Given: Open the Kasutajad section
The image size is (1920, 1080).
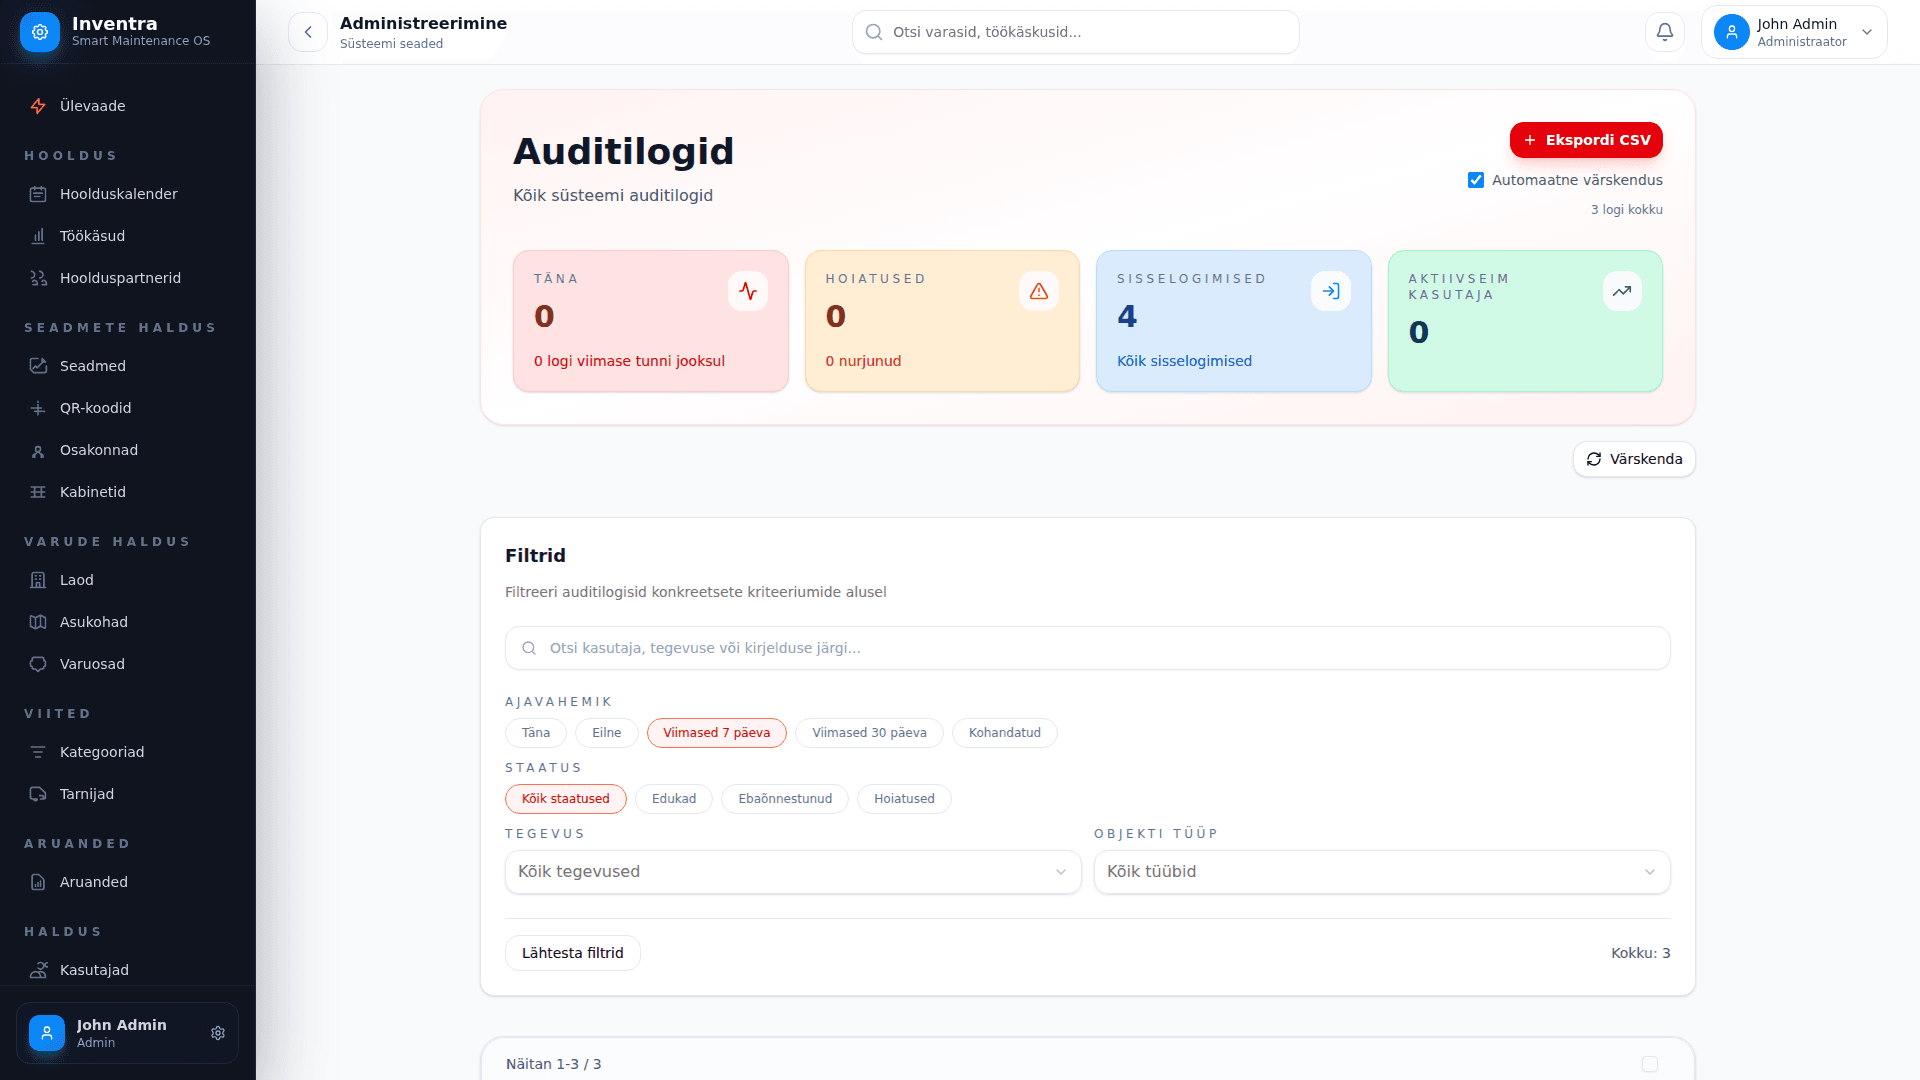Looking at the screenshot, I should point(93,970).
